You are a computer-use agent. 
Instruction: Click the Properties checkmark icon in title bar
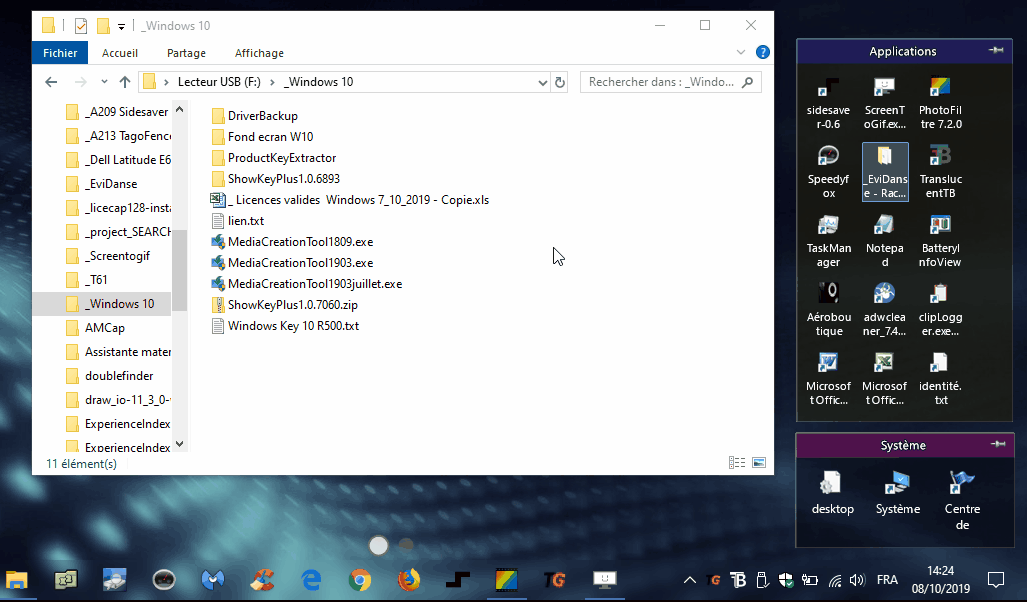(x=81, y=26)
